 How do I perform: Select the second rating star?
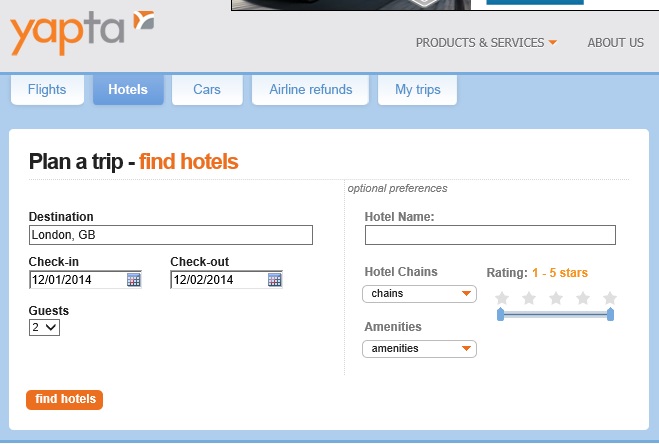click(x=529, y=298)
